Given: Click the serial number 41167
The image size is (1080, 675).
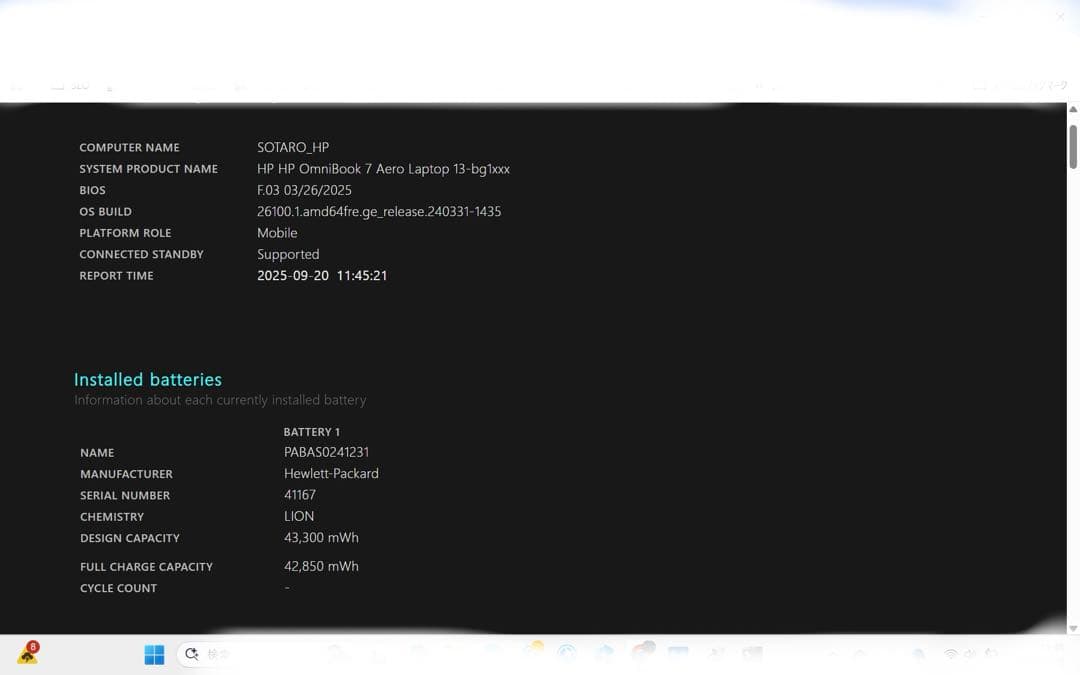Looking at the screenshot, I should click(x=300, y=495).
